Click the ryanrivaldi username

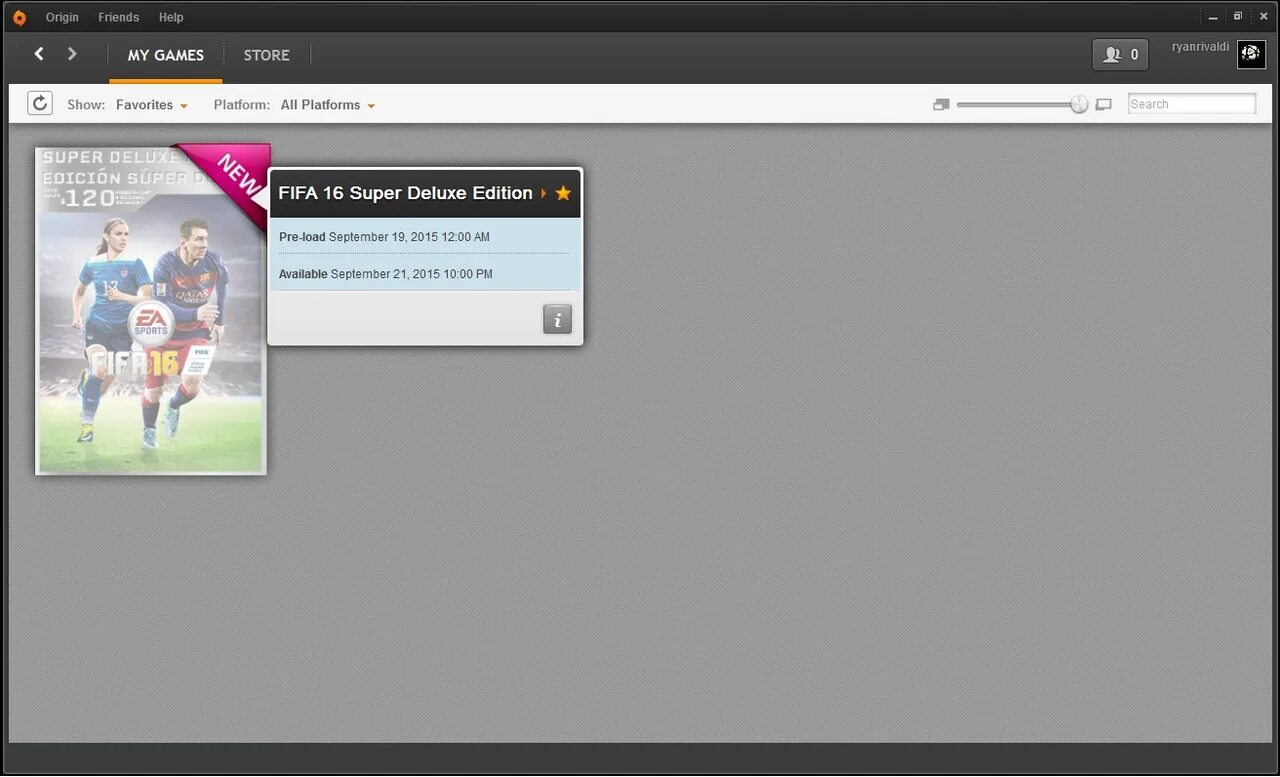pos(1201,47)
